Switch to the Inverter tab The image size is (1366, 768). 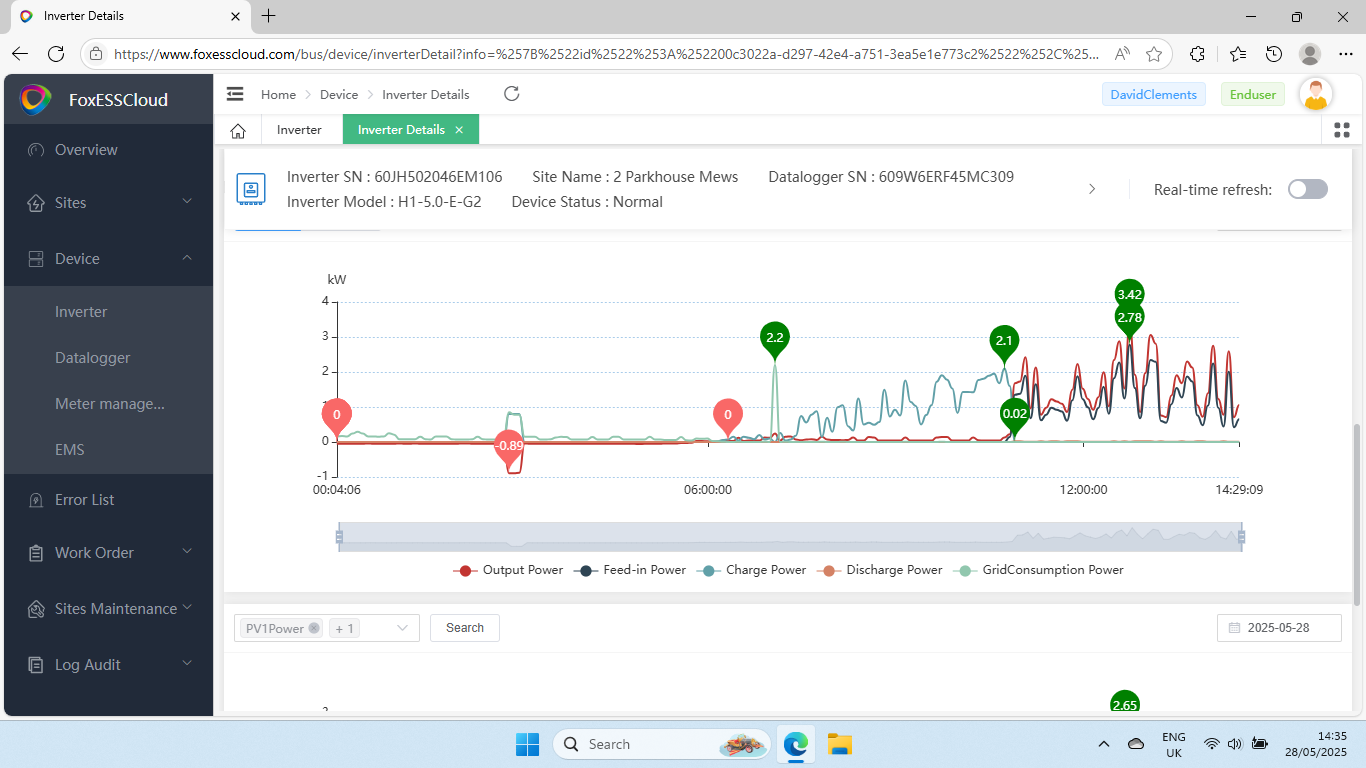pyautogui.click(x=299, y=130)
